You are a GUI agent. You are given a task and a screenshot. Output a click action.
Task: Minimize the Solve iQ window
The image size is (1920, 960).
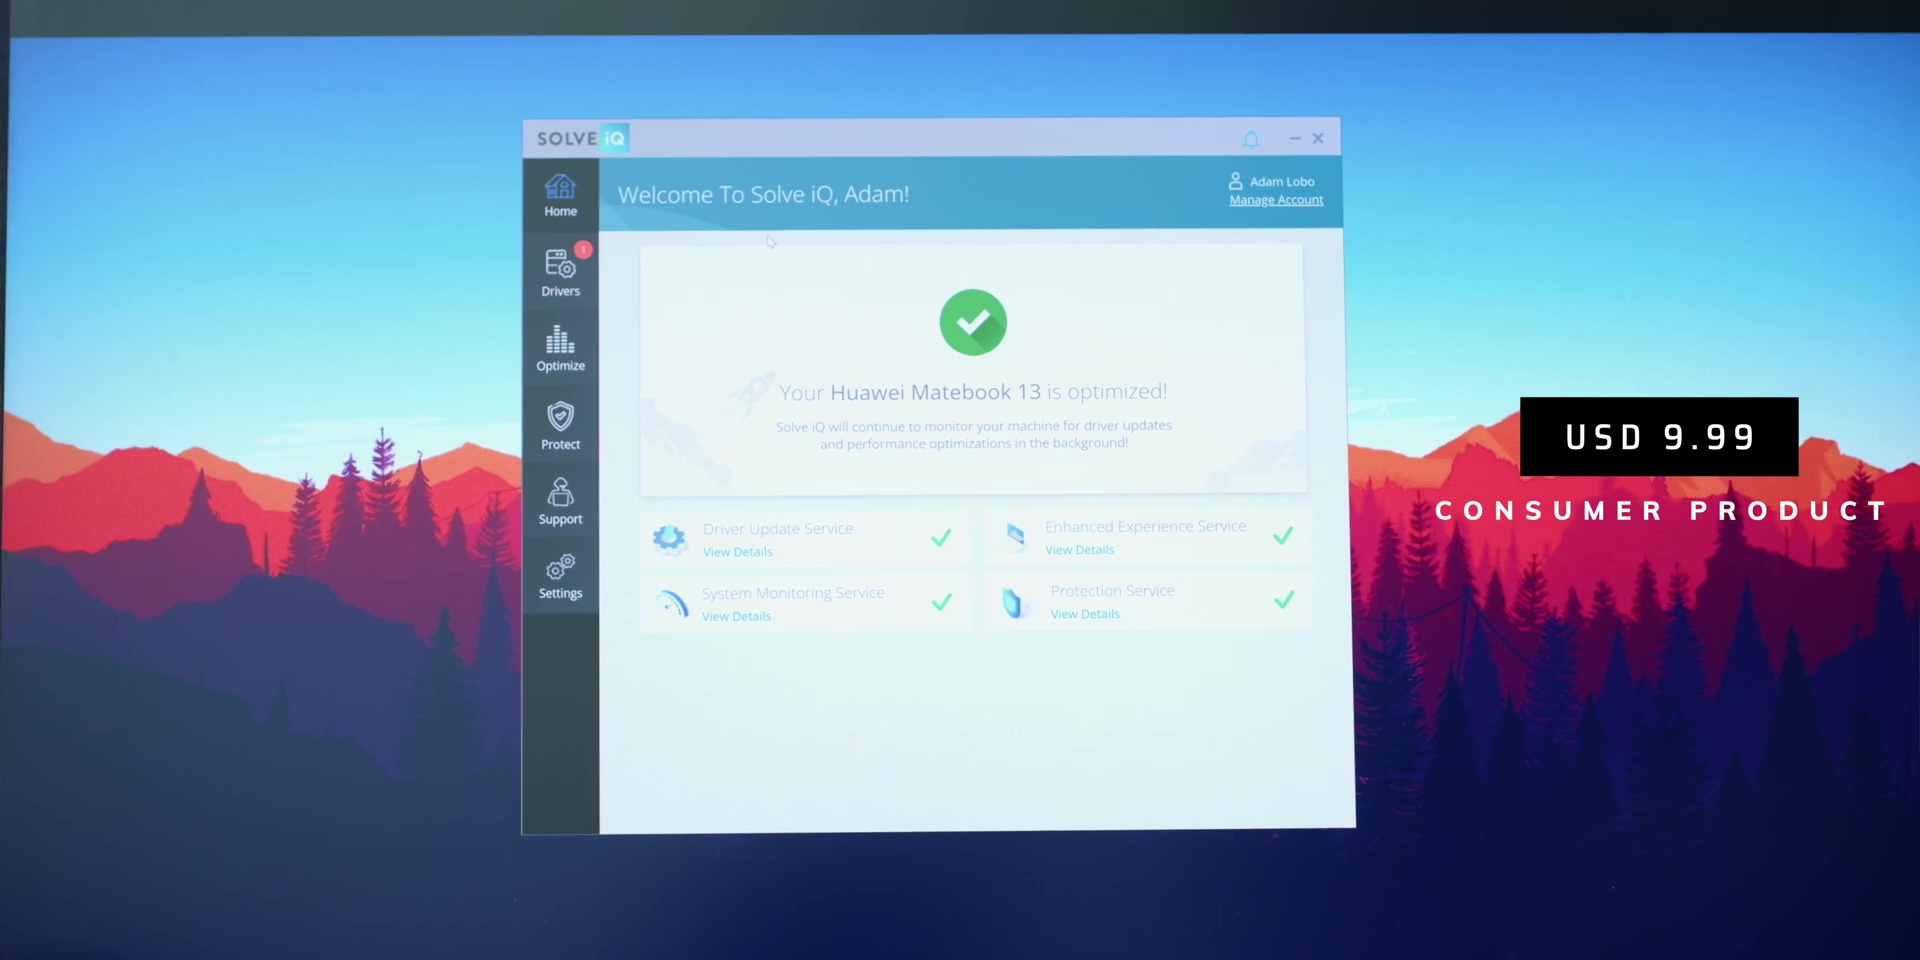(1295, 138)
